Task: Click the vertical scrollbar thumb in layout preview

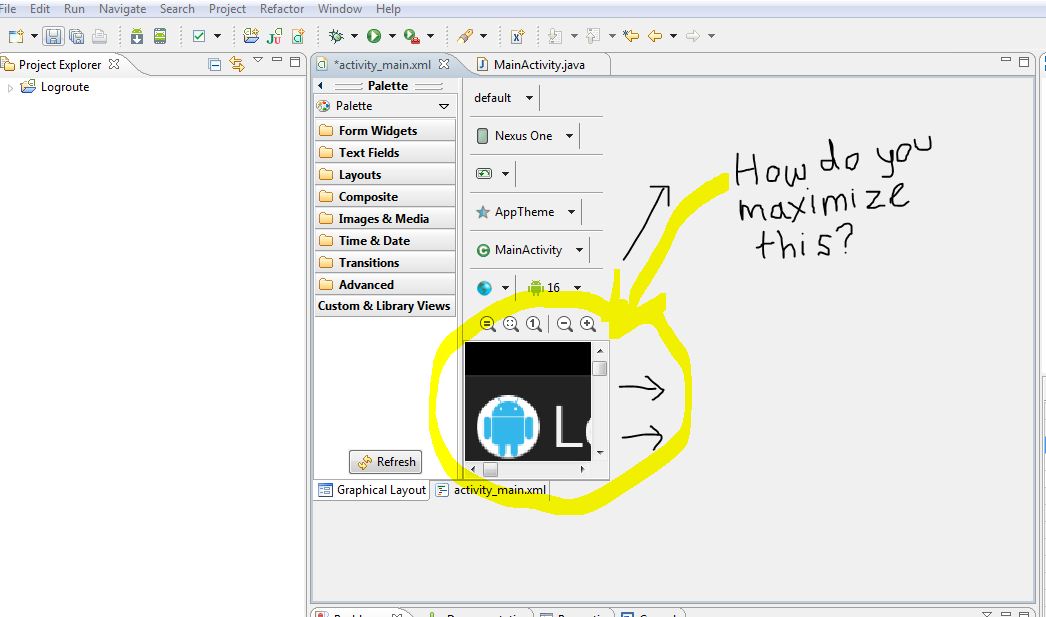Action: point(600,368)
